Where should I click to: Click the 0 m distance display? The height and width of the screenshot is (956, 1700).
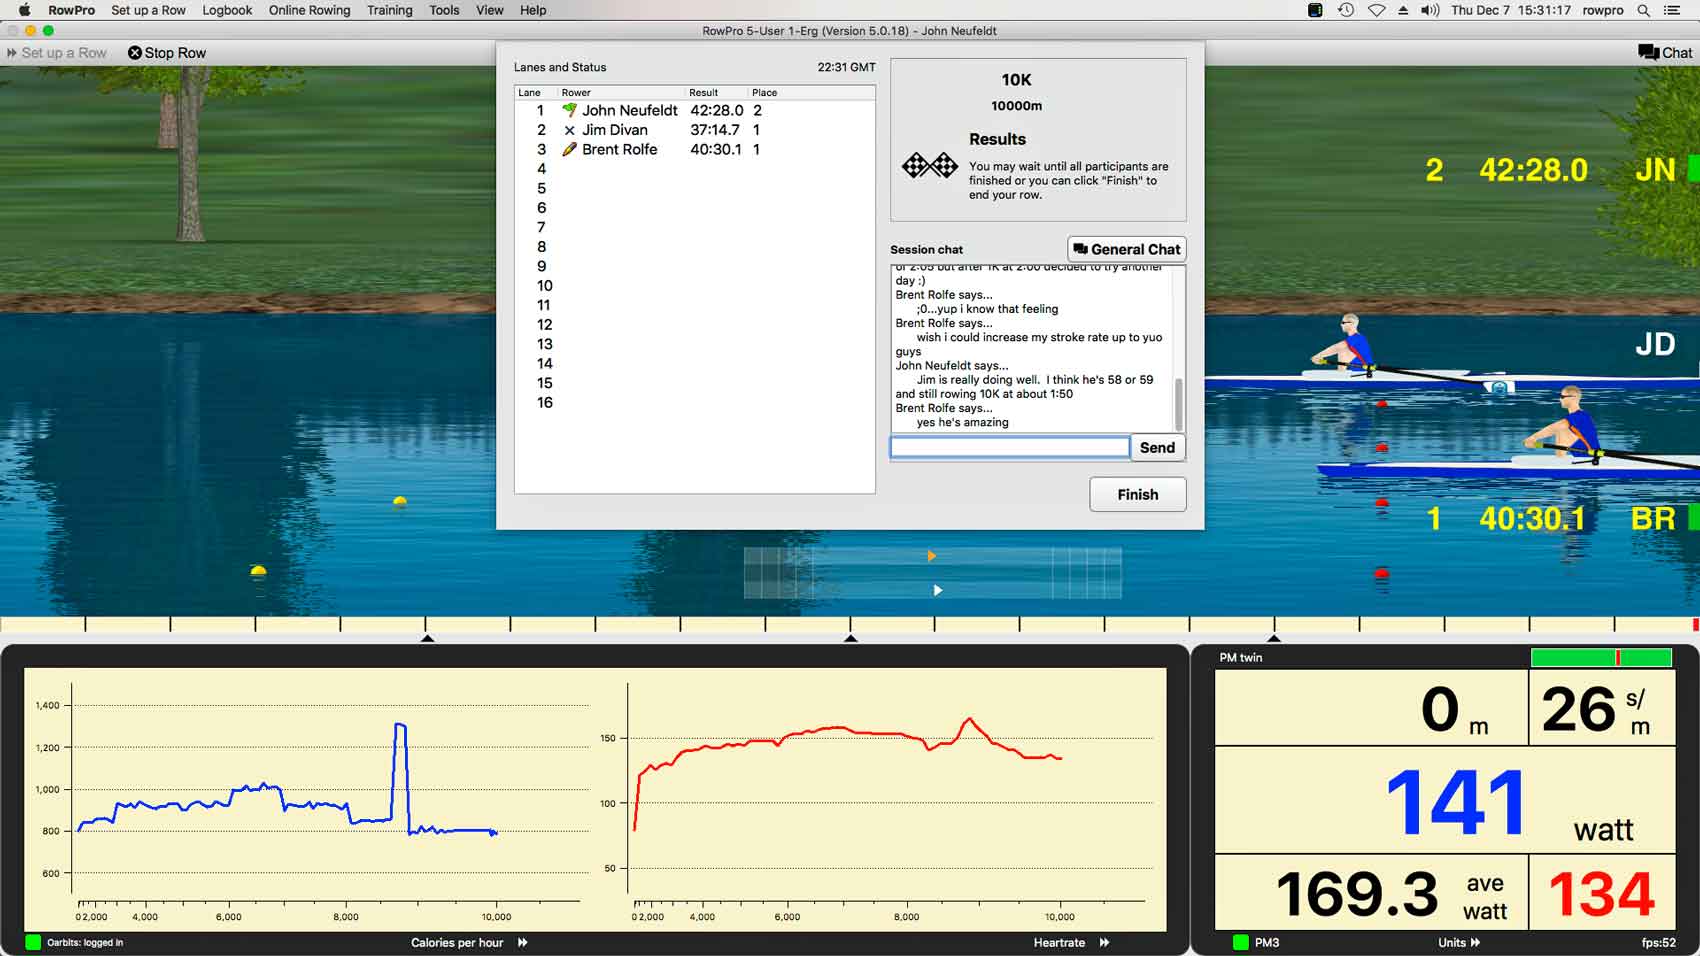click(x=1371, y=708)
